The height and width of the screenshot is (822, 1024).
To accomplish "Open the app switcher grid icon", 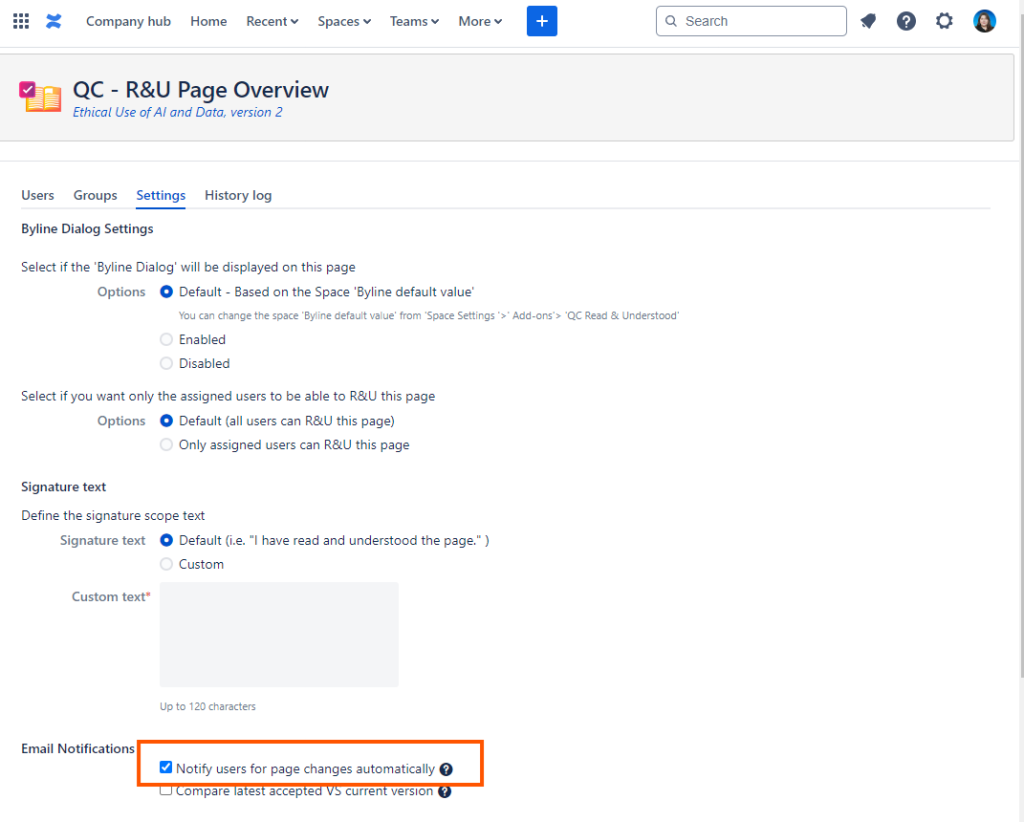I will [x=21, y=21].
